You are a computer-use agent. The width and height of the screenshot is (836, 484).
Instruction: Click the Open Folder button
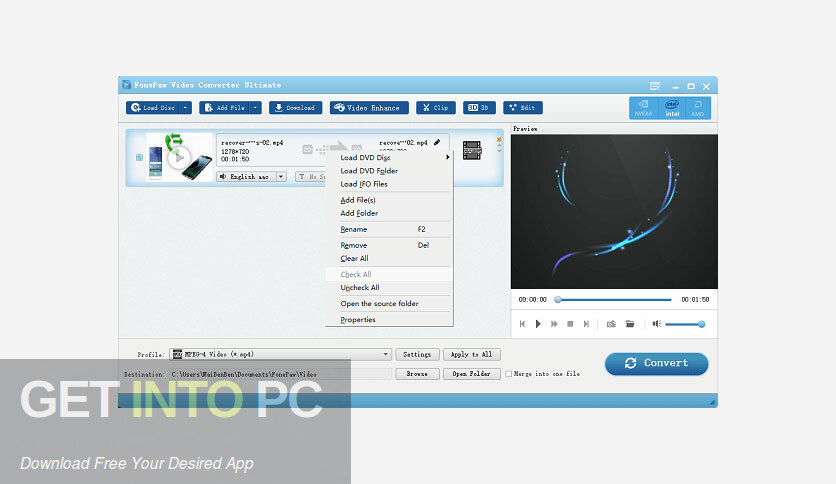tap(471, 374)
